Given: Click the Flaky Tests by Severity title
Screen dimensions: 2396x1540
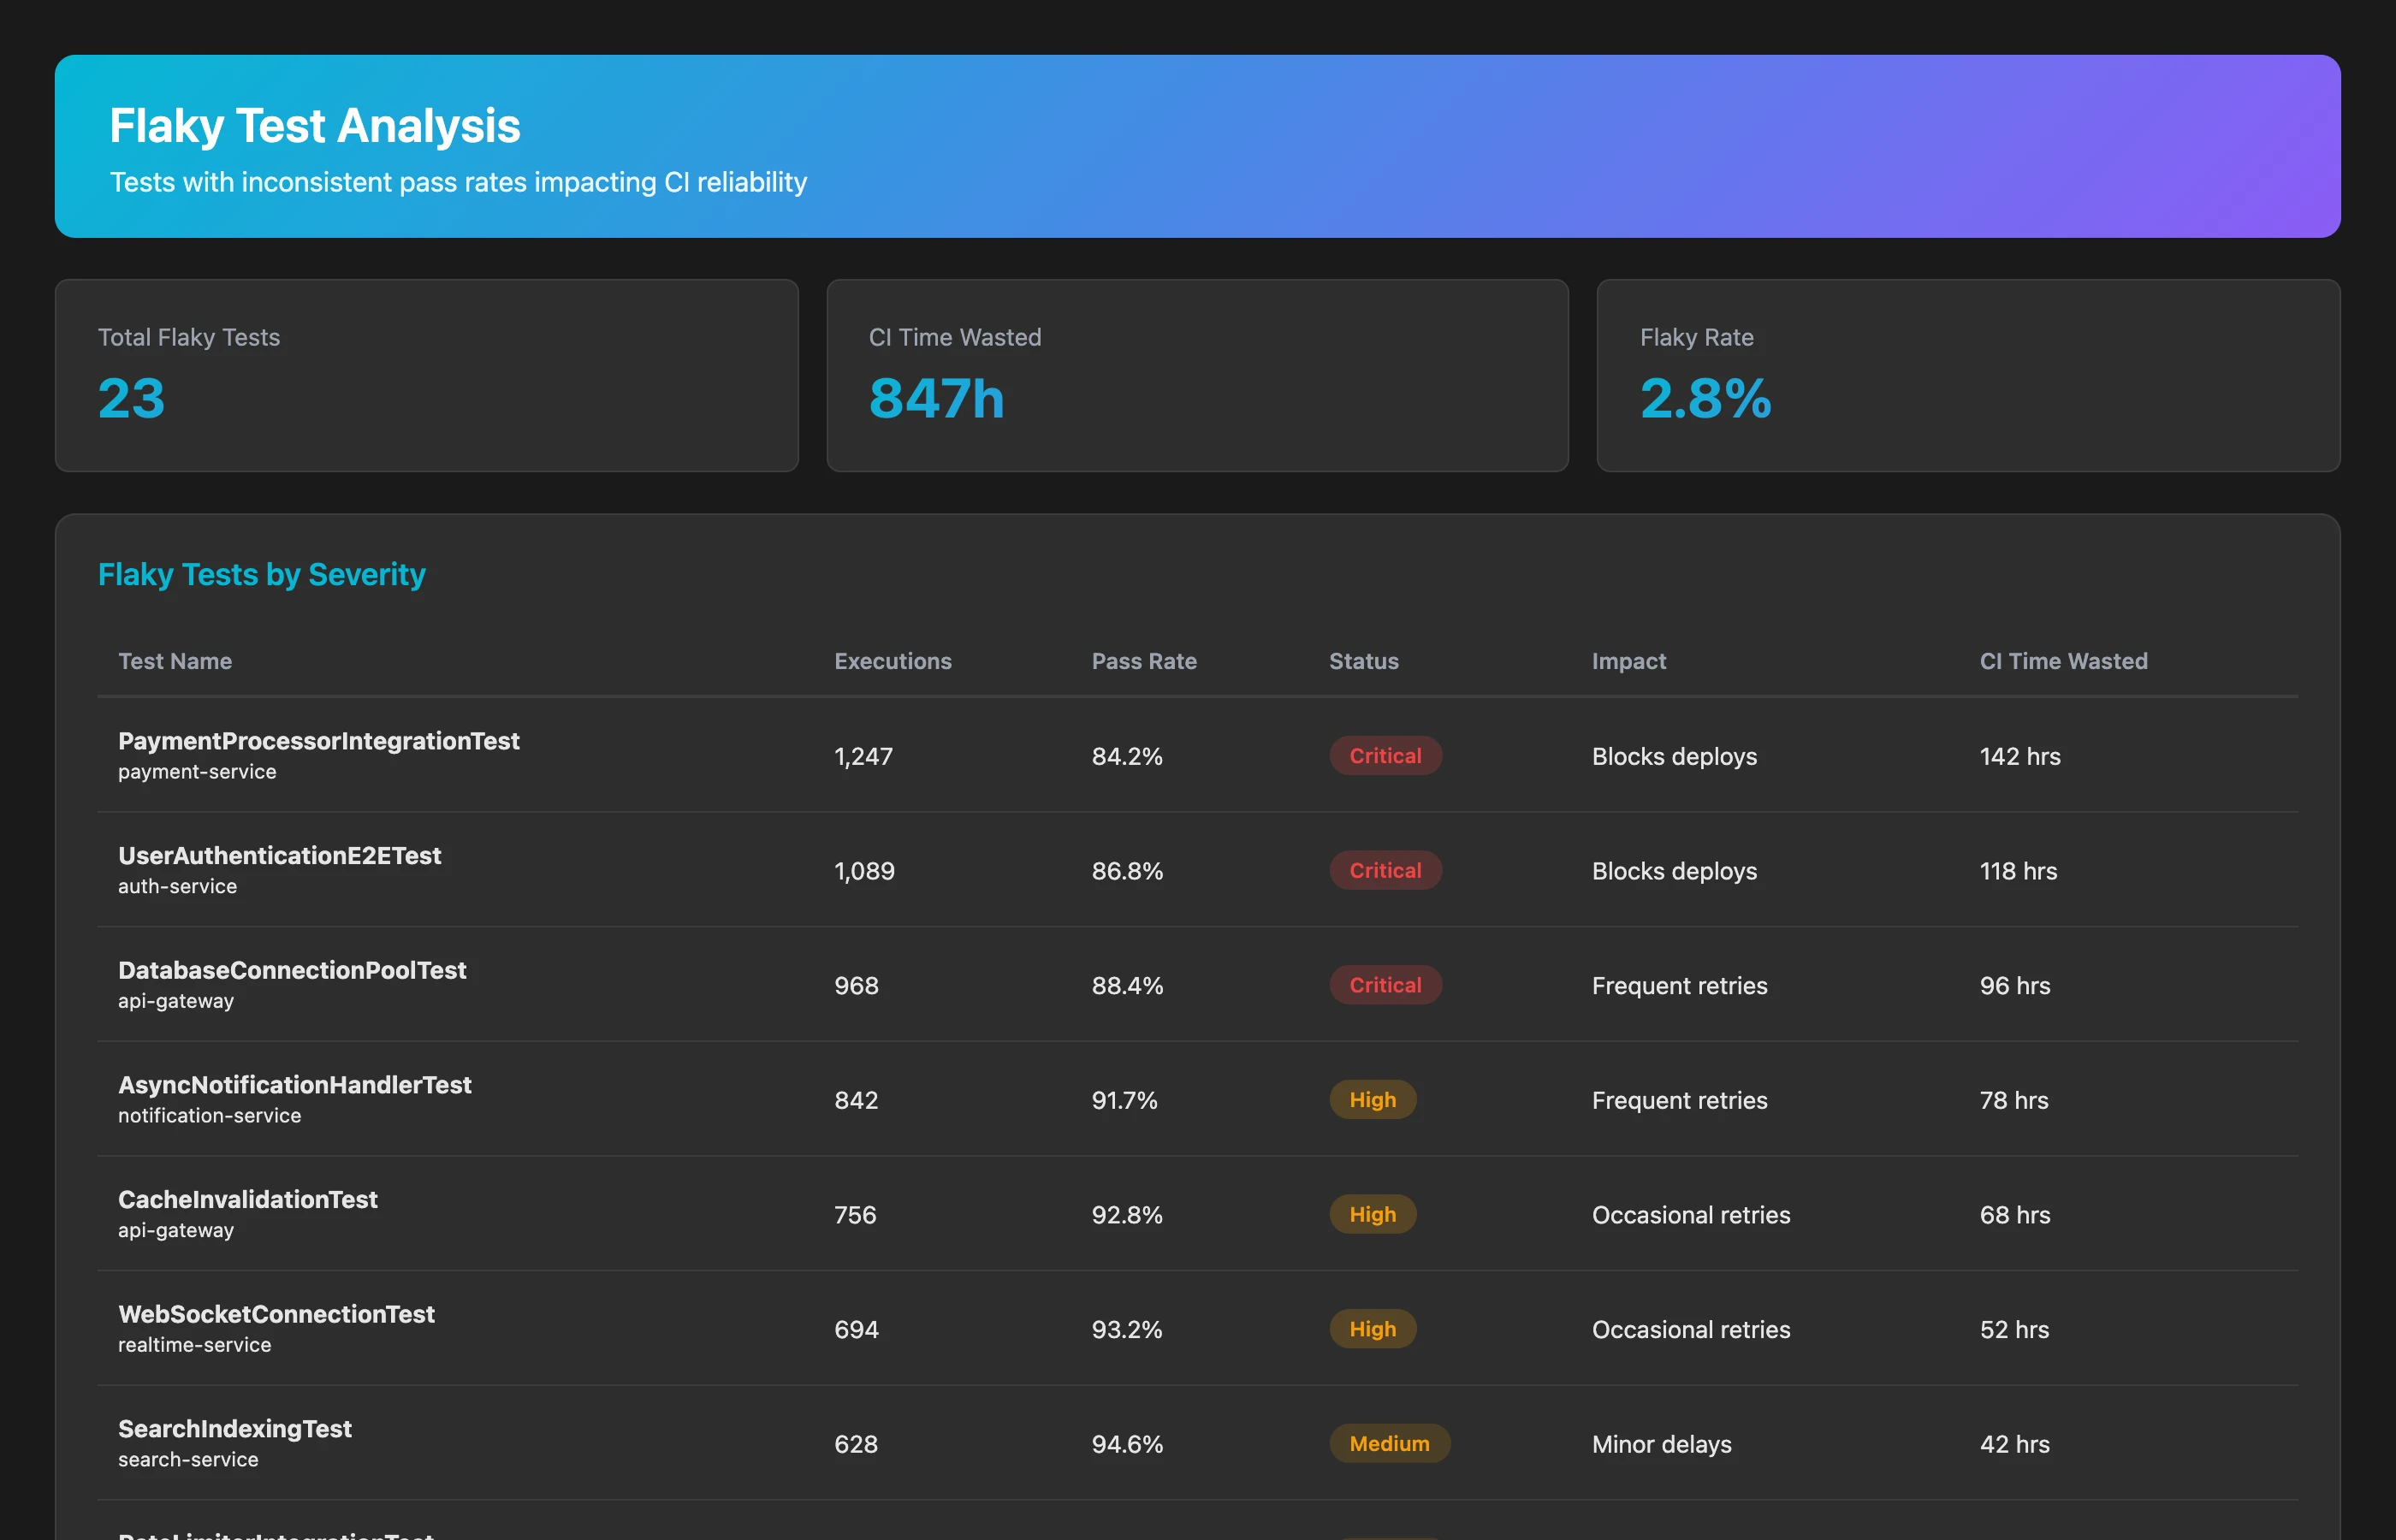Looking at the screenshot, I should pos(262,574).
